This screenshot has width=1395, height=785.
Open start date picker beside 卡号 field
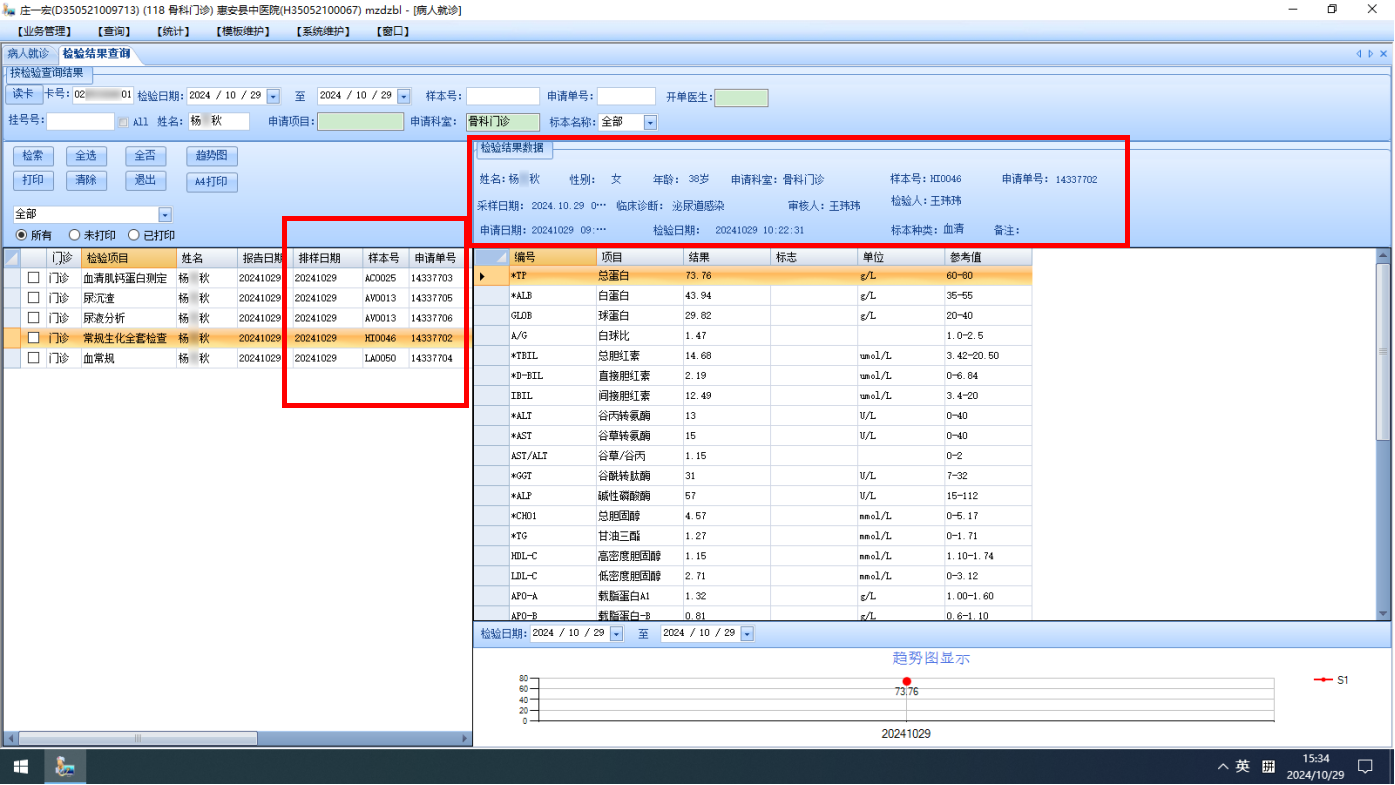pos(273,96)
